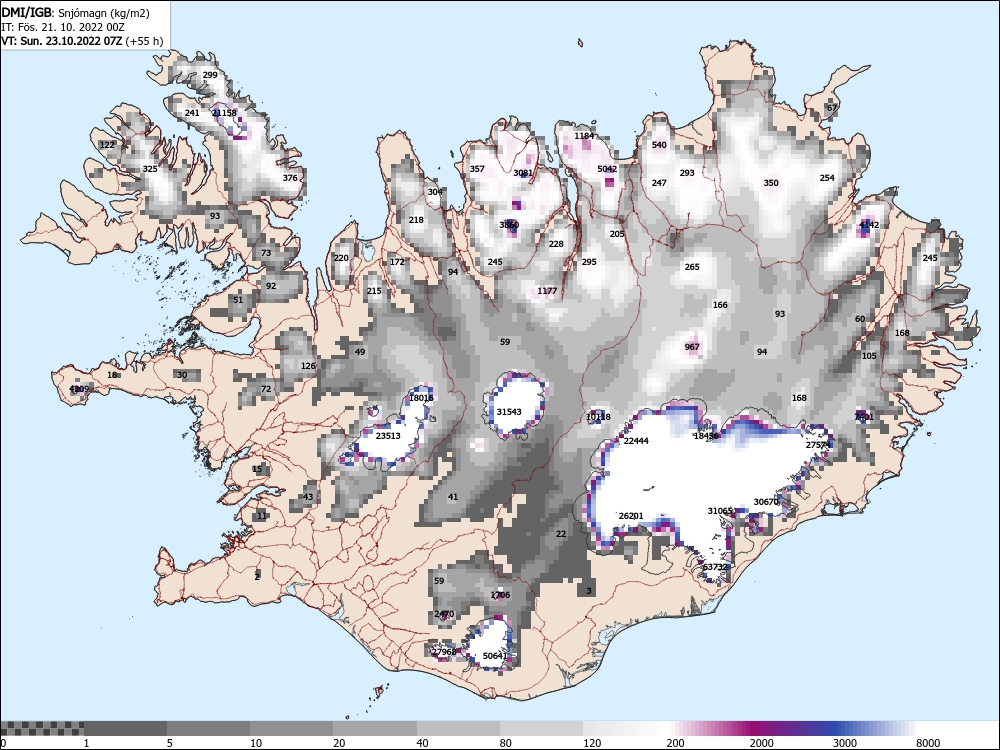
Task: Pick the glacier value '23513'
Action: [x=388, y=436]
